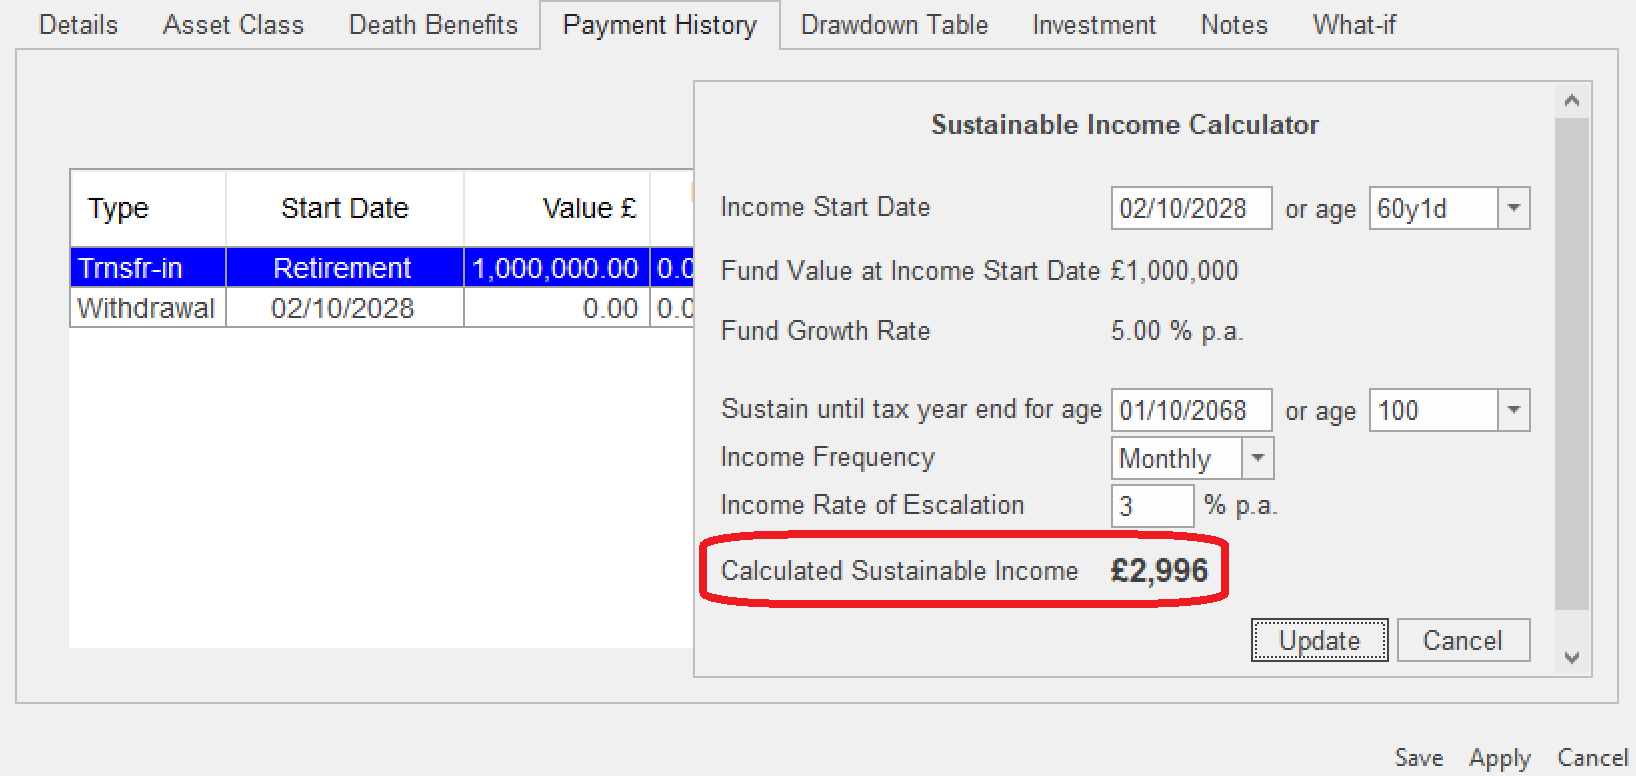Click the Income Rate of Escalation field

tap(1152, 506)
